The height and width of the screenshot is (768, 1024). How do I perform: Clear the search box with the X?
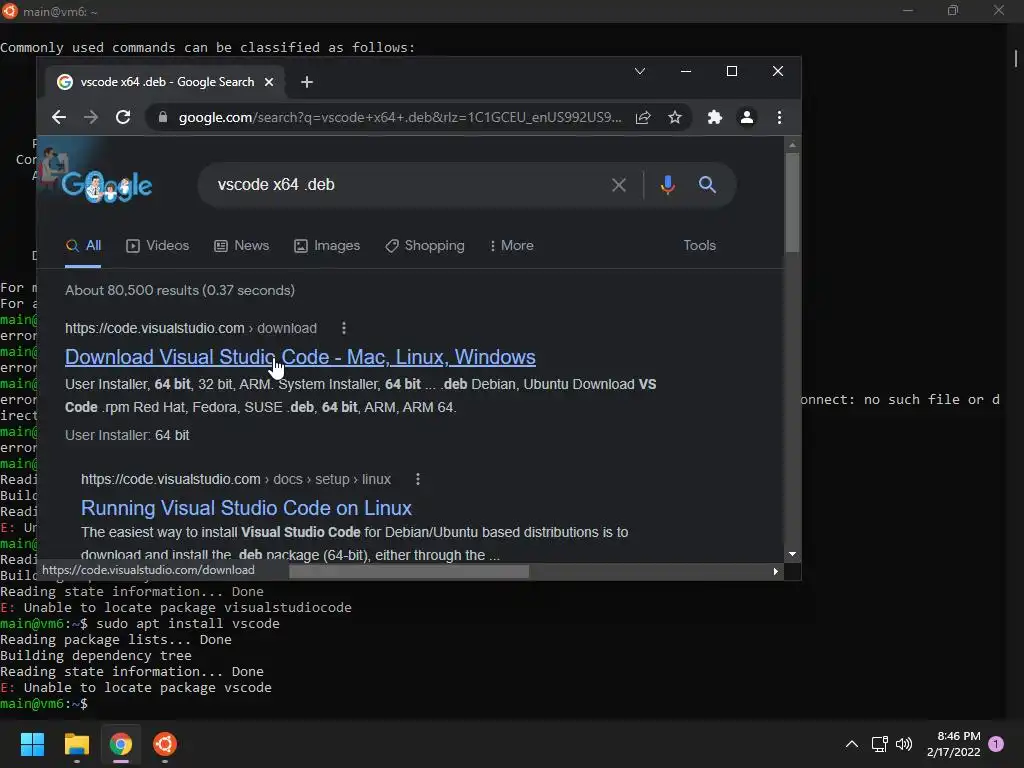coord(619,185)
